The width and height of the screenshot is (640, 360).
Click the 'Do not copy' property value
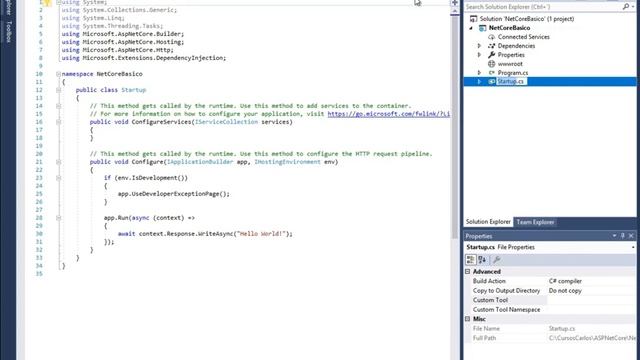565,291
